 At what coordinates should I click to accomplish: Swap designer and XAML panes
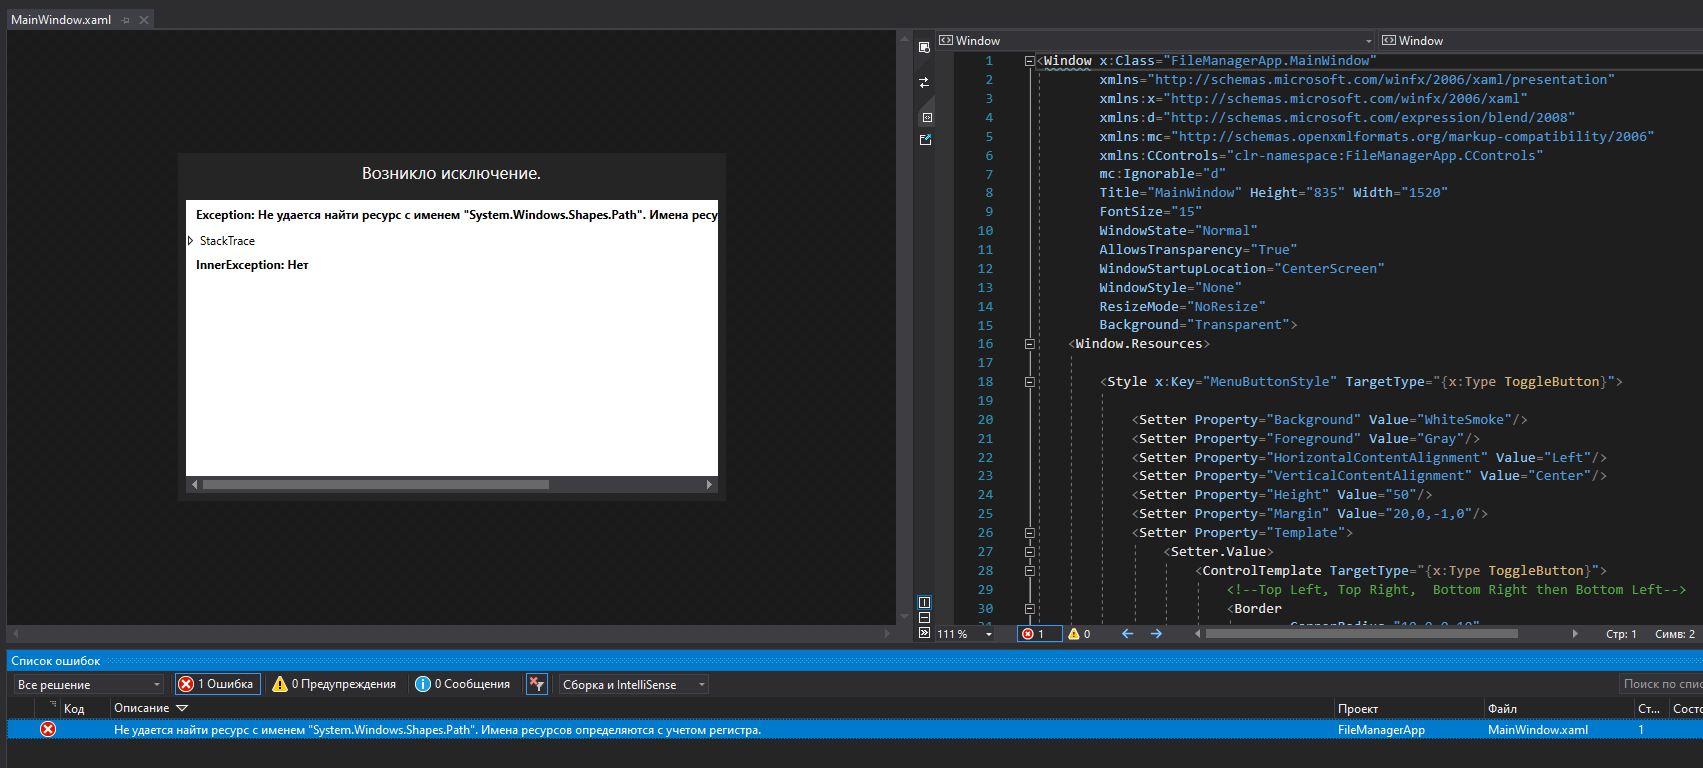click(925, 82)
